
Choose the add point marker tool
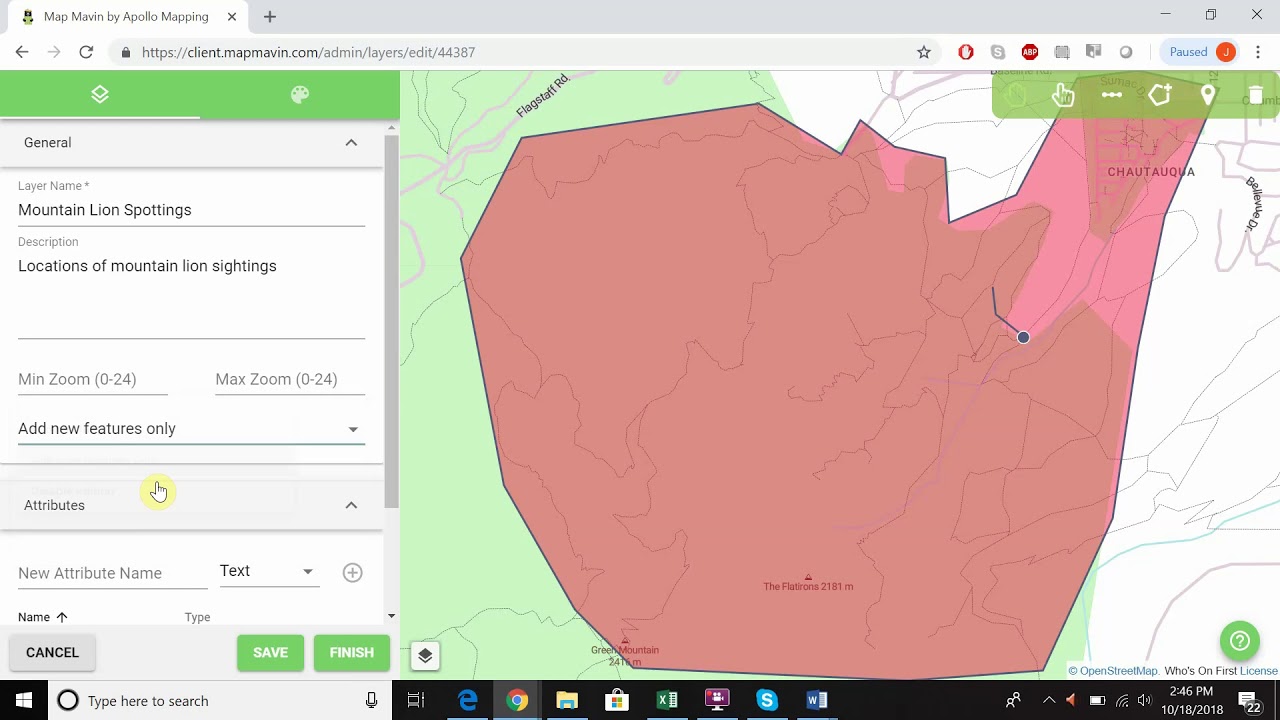pyautogui.click(x=1208, y=95)
